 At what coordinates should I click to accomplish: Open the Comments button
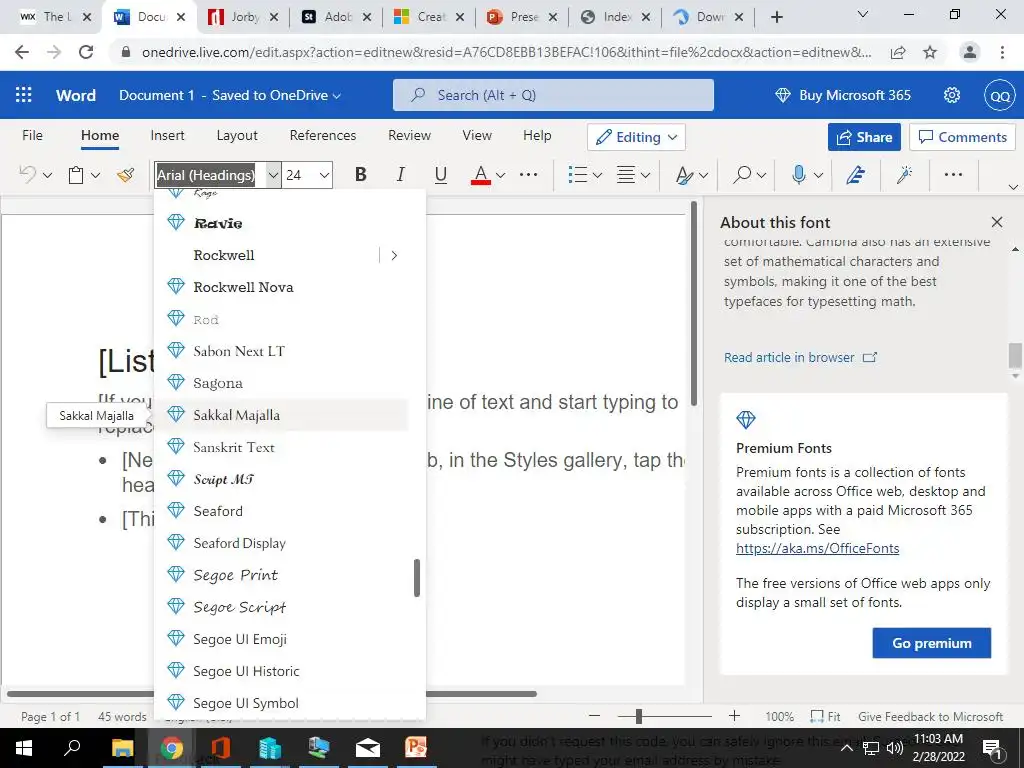click(962, 137)
